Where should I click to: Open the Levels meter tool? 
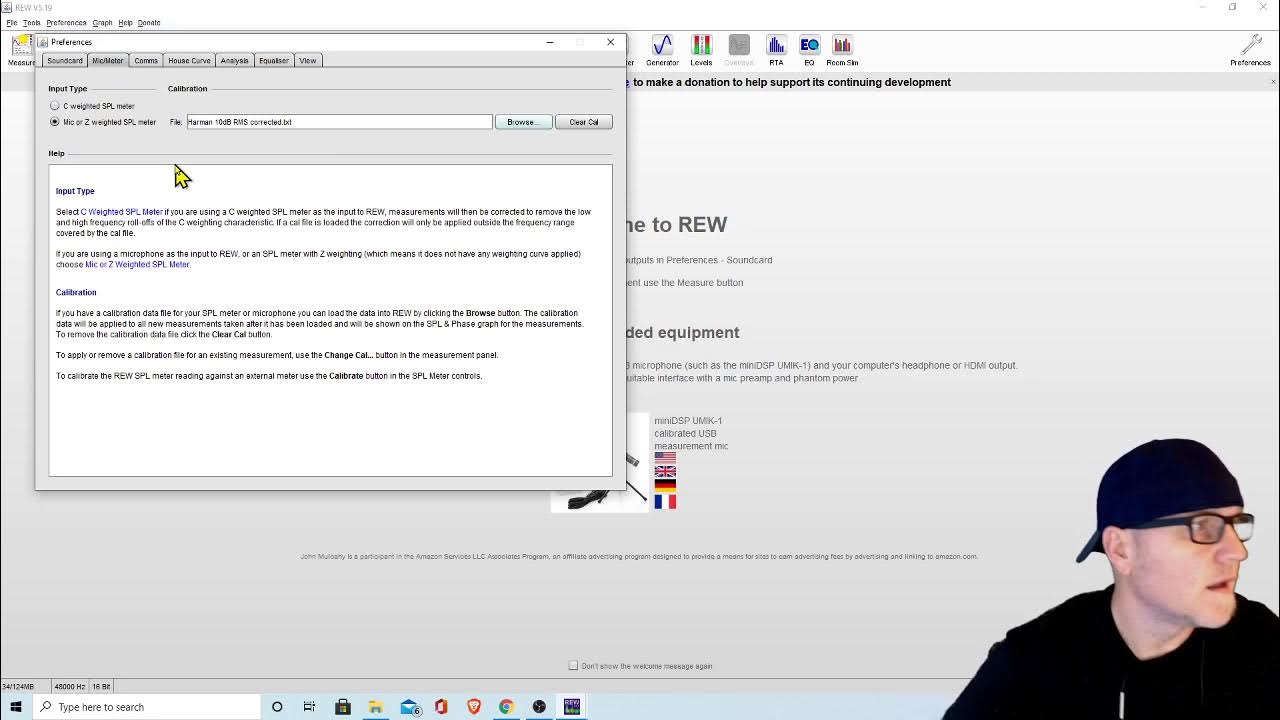pos(701,50)
